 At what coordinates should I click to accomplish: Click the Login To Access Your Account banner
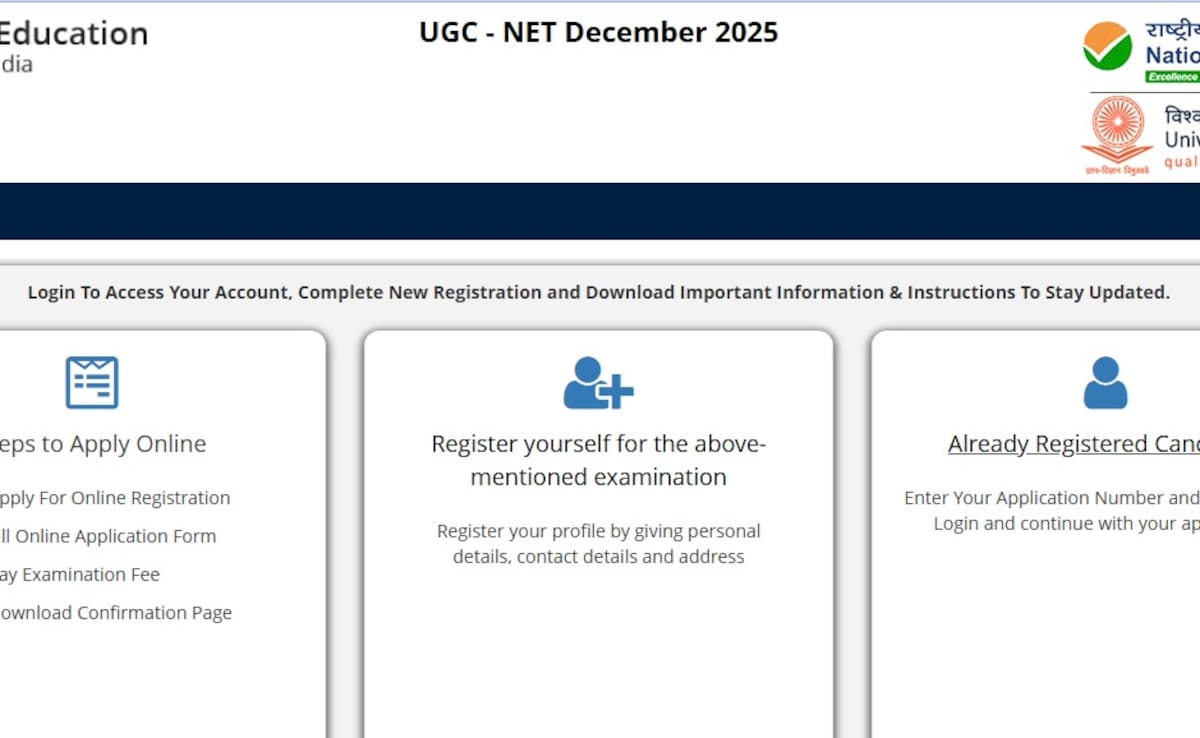[x=598, y=292]
